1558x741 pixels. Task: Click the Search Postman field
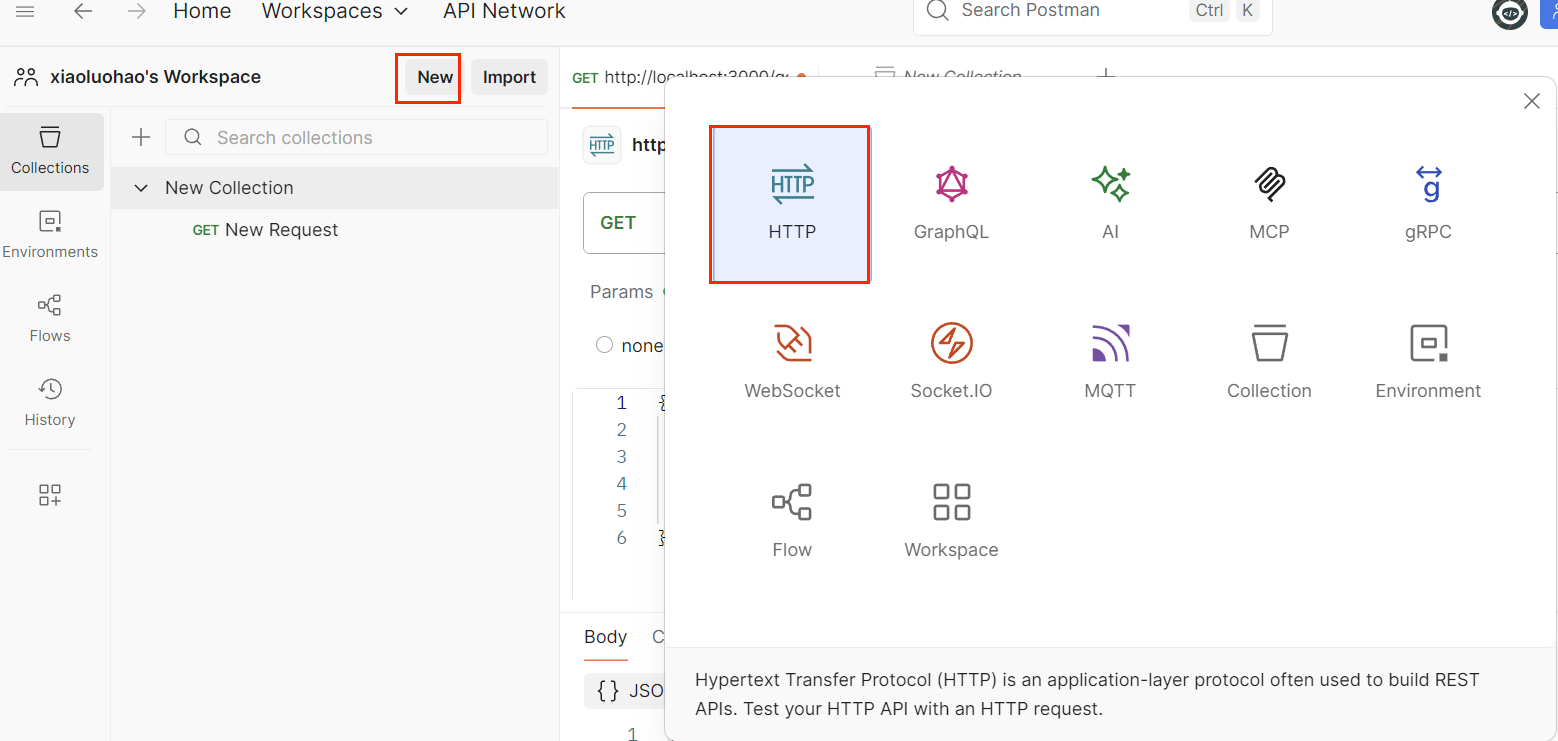point(1092,11)
